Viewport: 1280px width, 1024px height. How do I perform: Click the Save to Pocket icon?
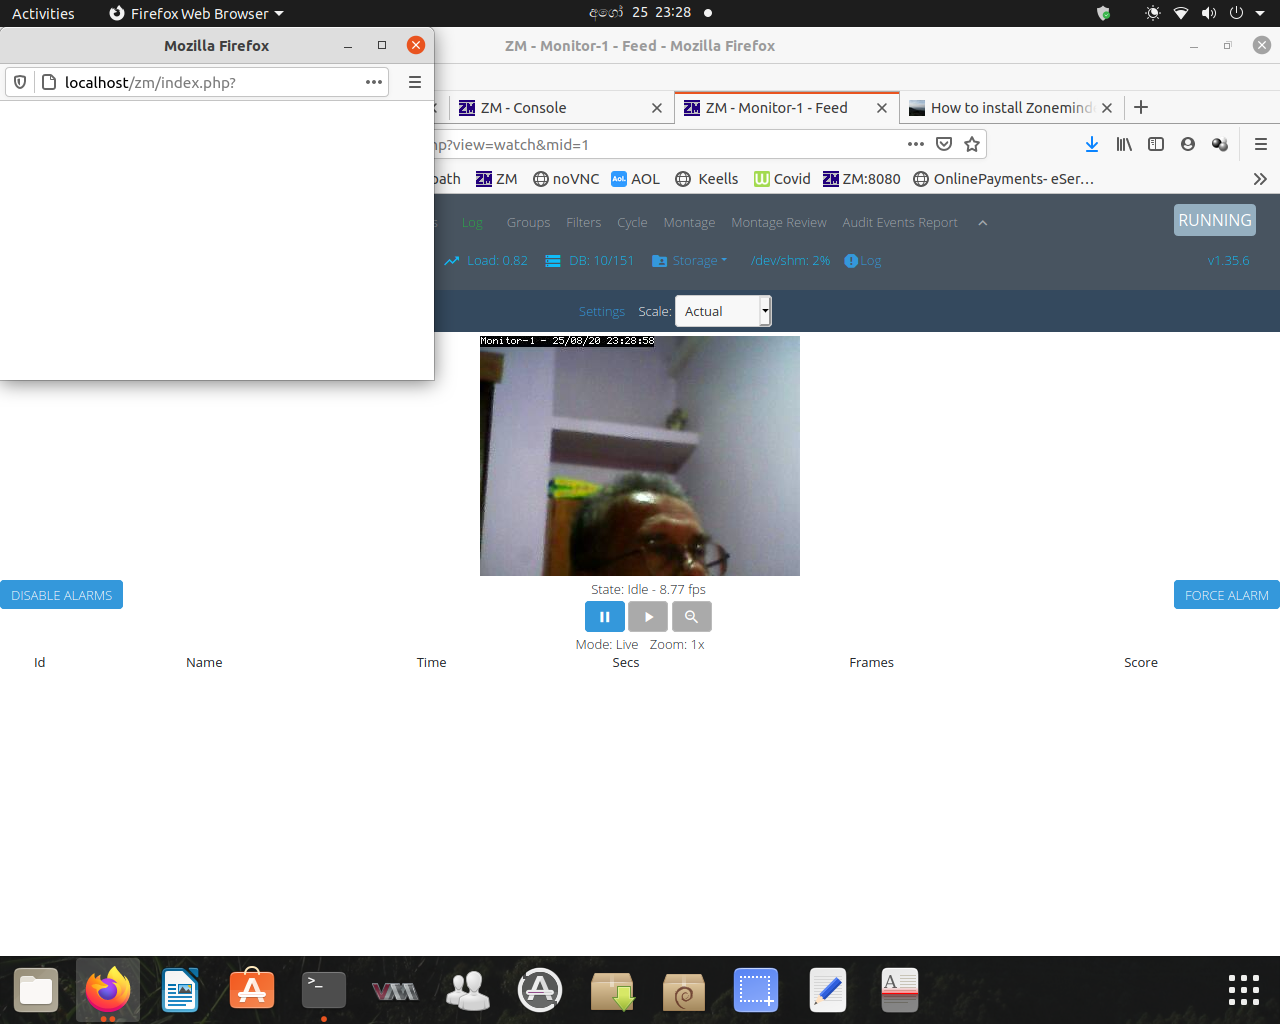point(944,144)
